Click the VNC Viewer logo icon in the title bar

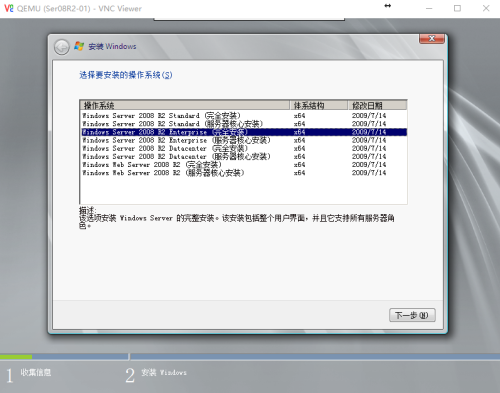pos(9,8)
